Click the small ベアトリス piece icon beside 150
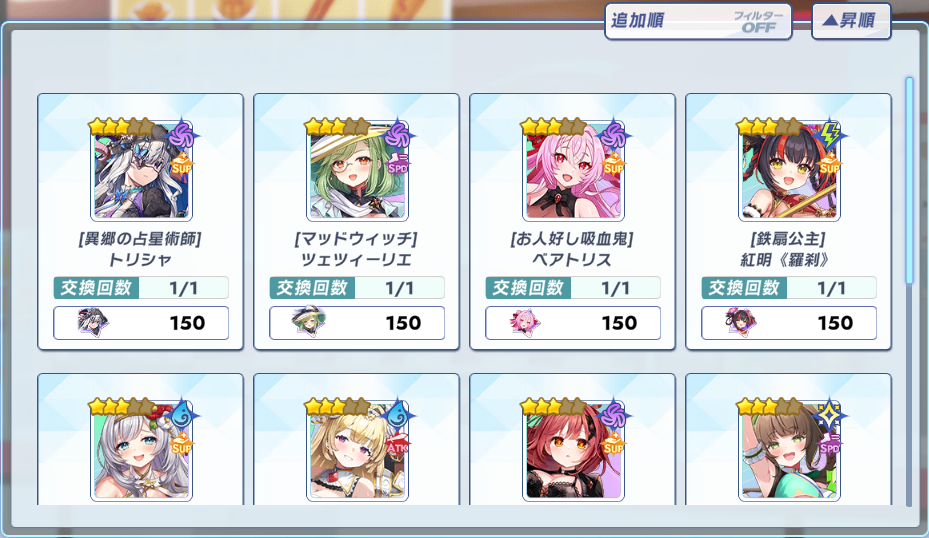The image size is (929, 538). pos(524,323)
